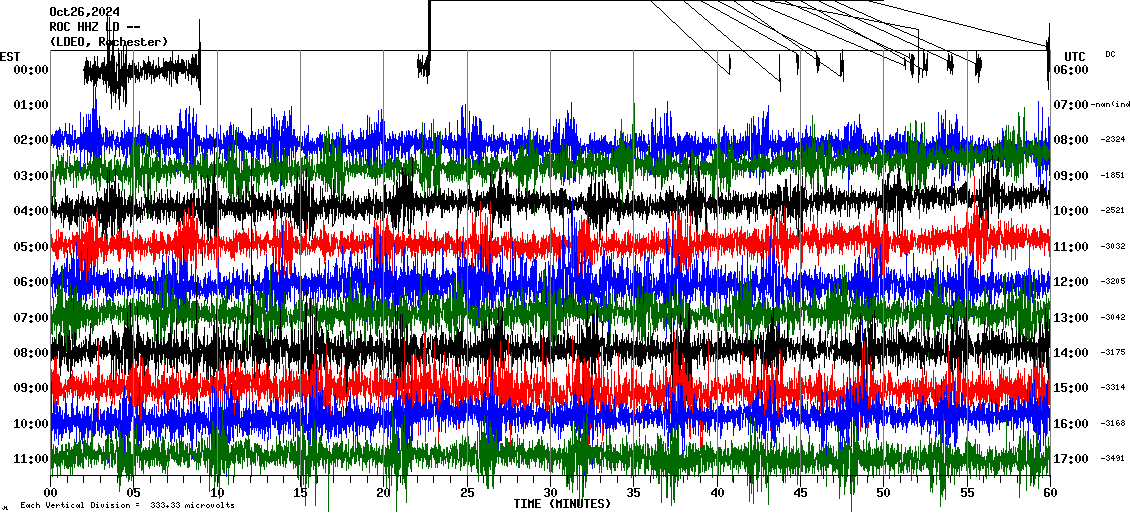The height and width of the screenshot is (519, 1130).
Task: Select the 45 minute tick label
Action: 800,493
